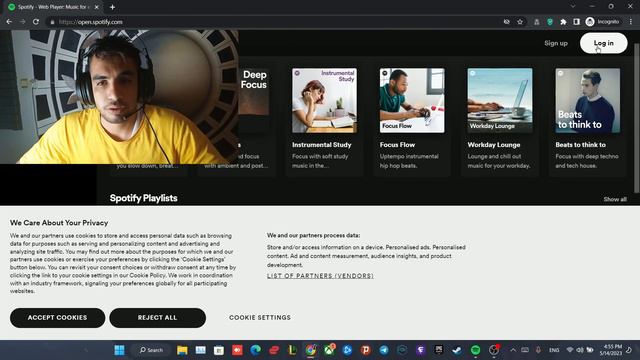Open the tab search chevron
This screenshot has height=360, width=640.
573,7
